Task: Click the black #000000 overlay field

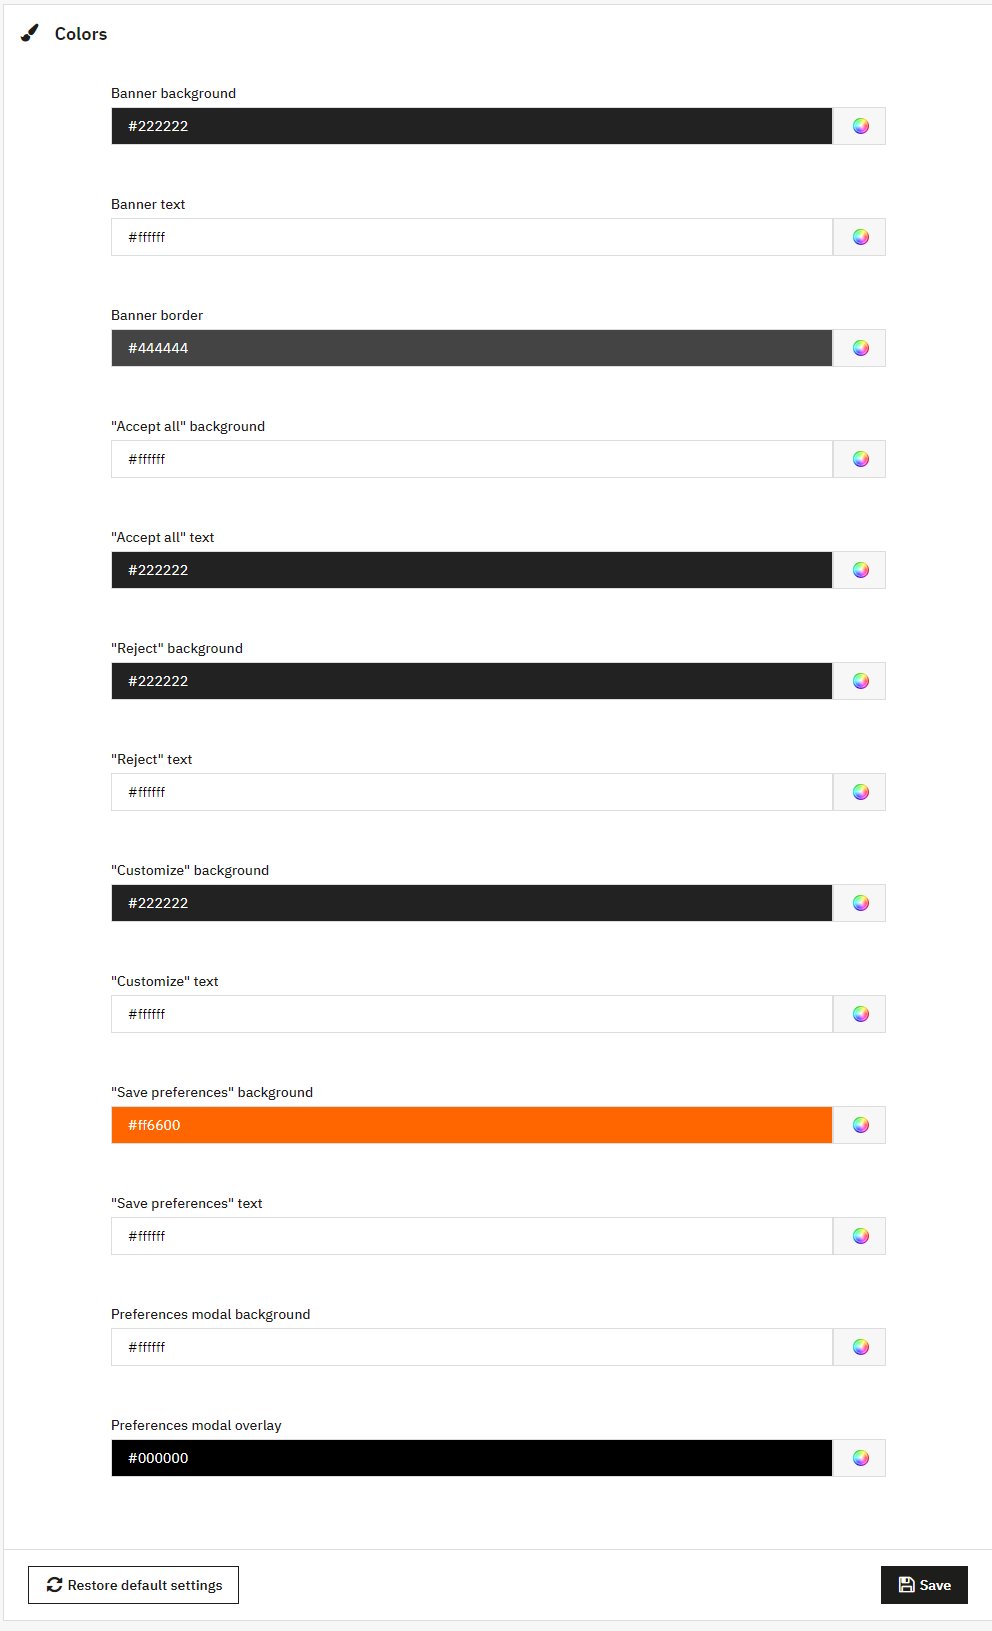Action: pyautogui.click(x=472, y=1458)
